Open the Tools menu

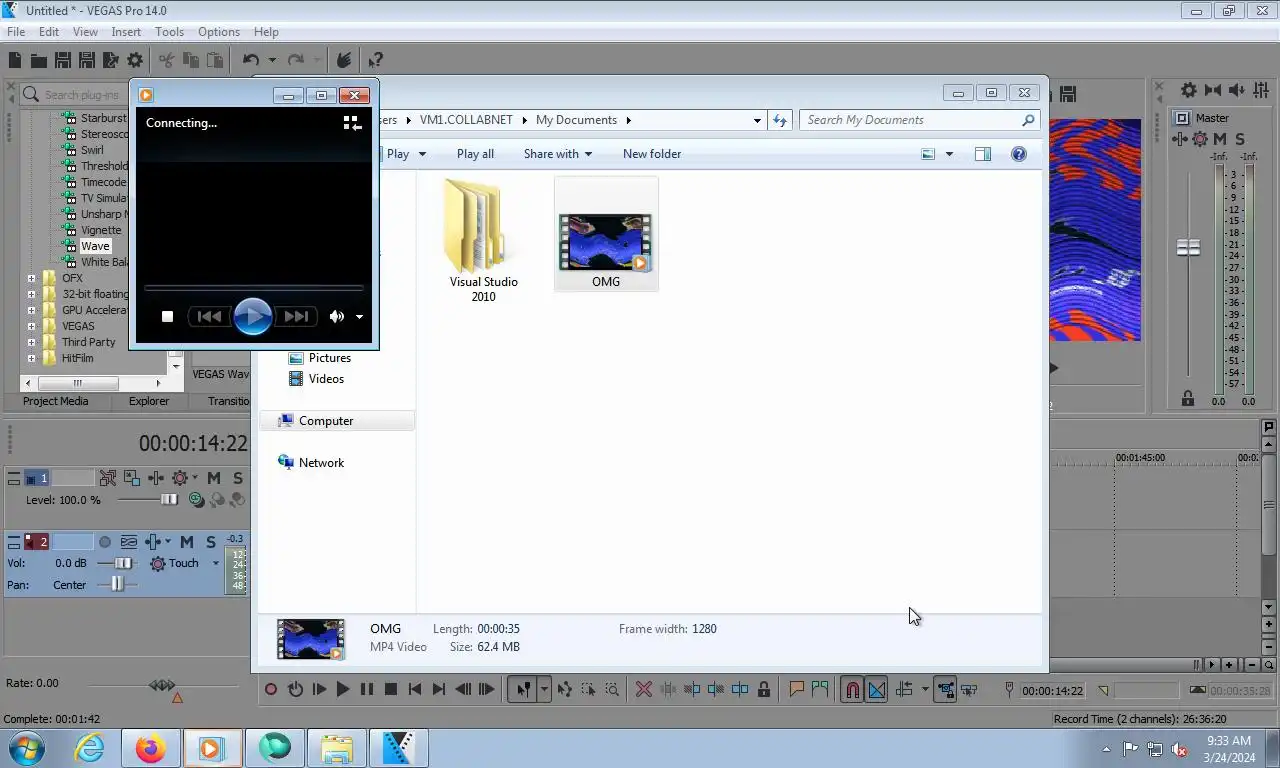[x=169, y=32]
